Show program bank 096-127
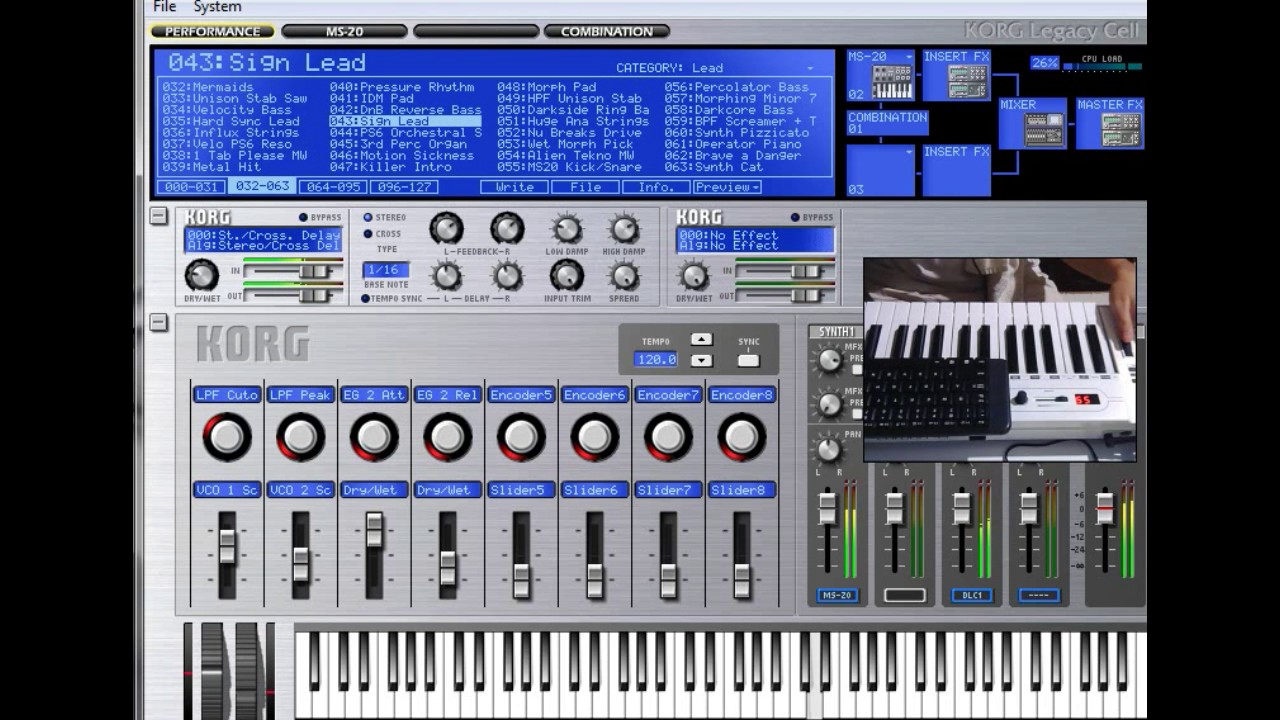Image resolution: width=1280 pixels, height=720 pixels. tap(404, 187)
